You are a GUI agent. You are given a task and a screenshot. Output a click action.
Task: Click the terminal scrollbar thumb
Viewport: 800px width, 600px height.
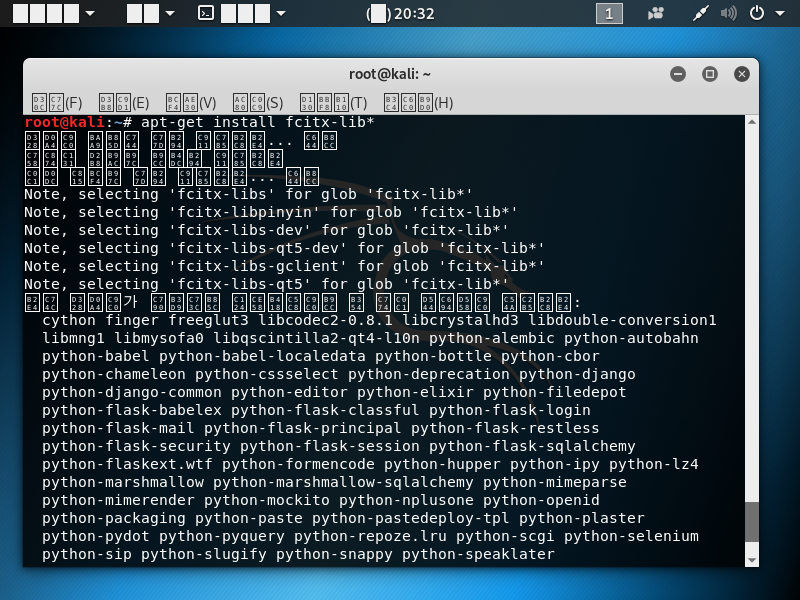pyautogui.click(x=752, y=522)
